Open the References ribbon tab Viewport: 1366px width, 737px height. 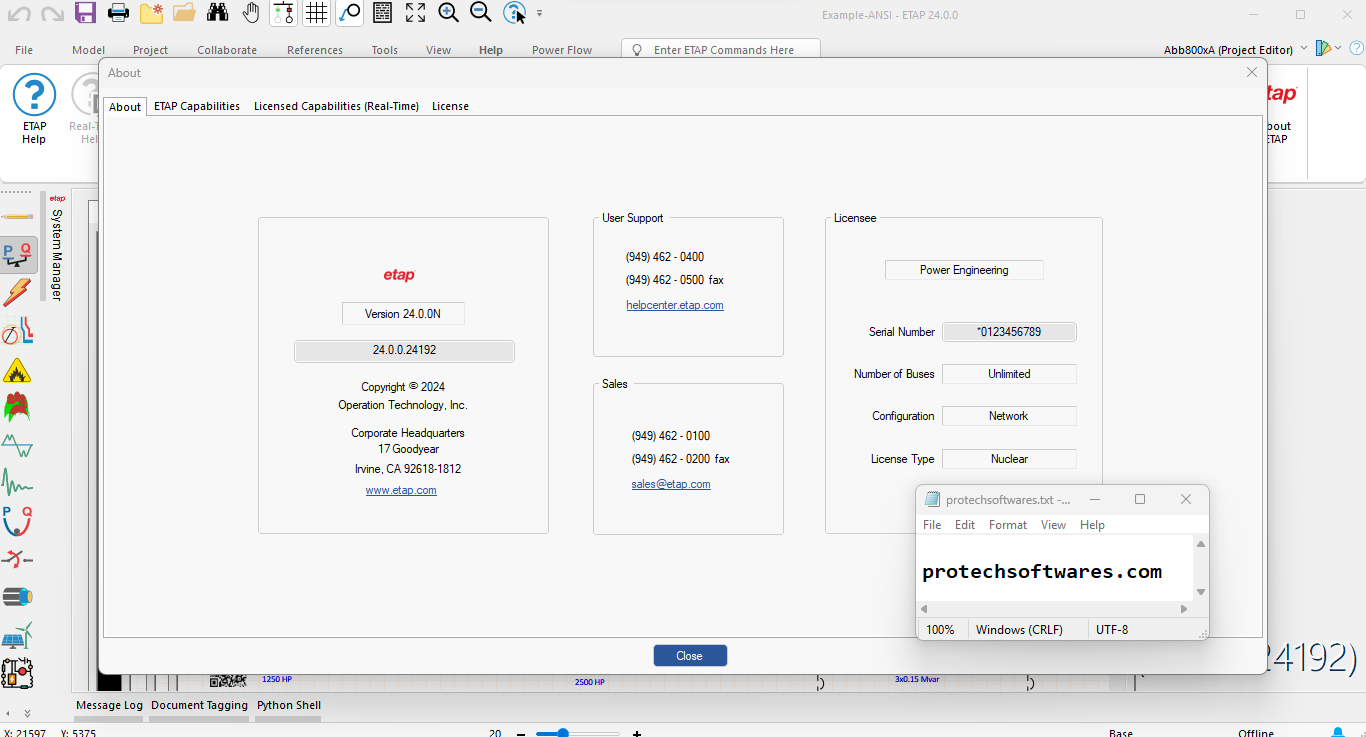(x=315, y=50)
